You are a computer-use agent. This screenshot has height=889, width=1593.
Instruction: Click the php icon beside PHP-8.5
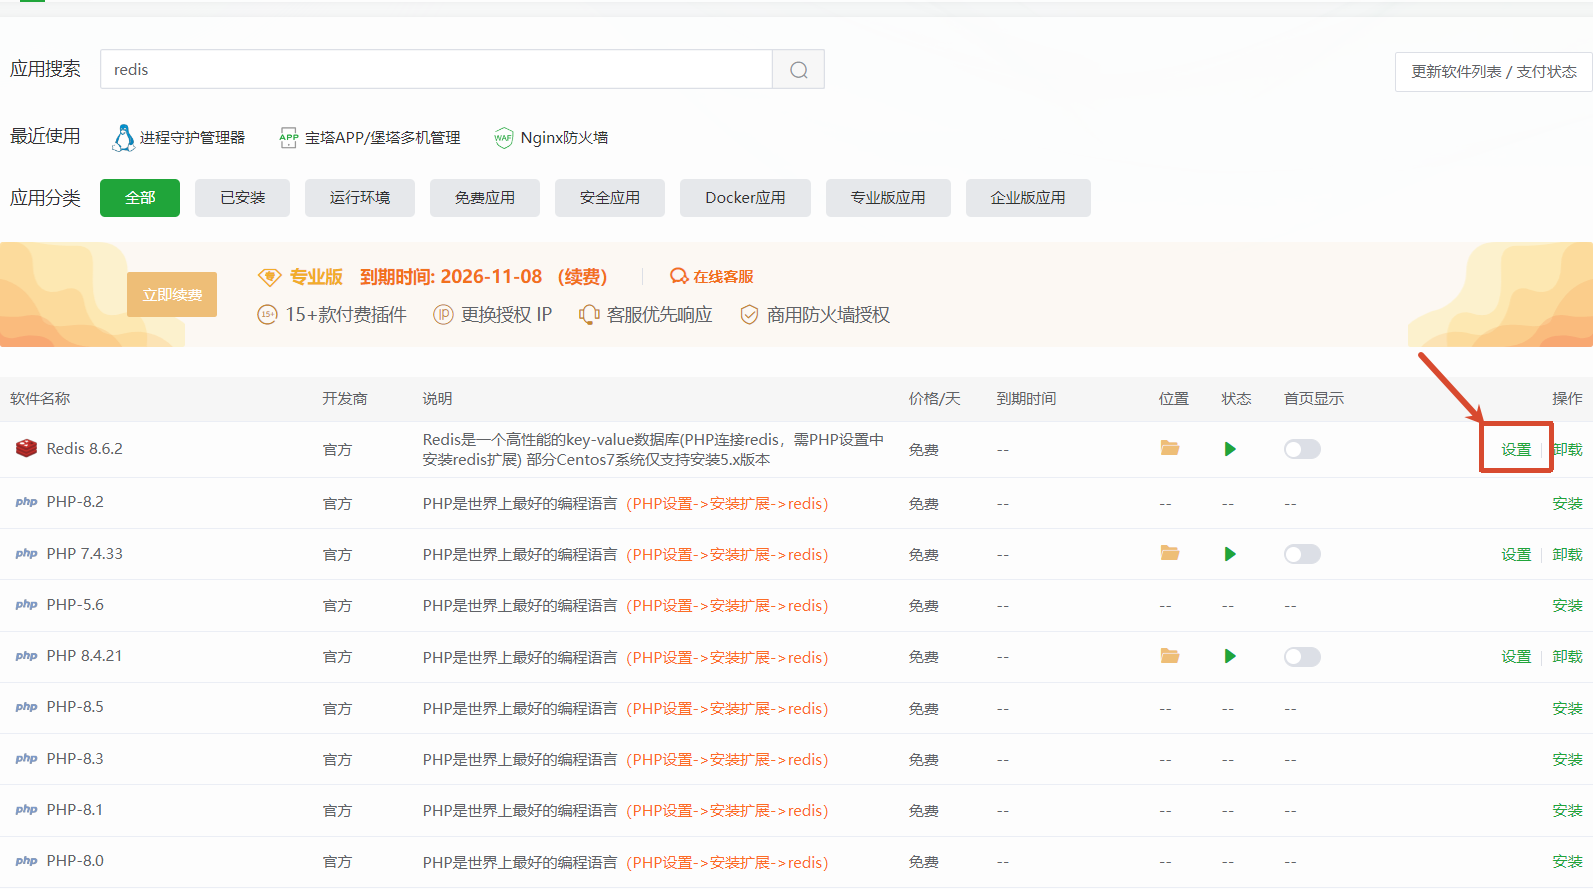(26, 707)
